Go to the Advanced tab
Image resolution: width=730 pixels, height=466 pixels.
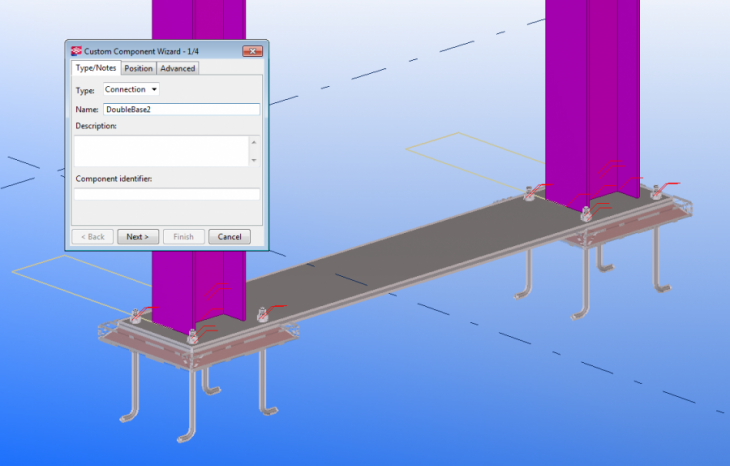click(x=178, y=68)
